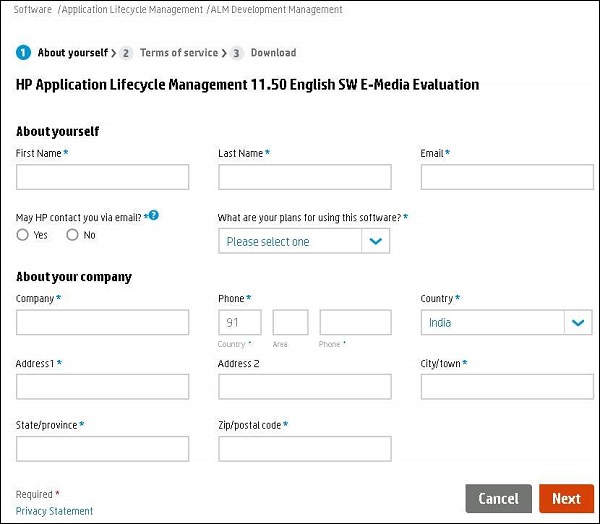
Task: Select Yes for HP email contact
Action: click(x=23, y=235)
